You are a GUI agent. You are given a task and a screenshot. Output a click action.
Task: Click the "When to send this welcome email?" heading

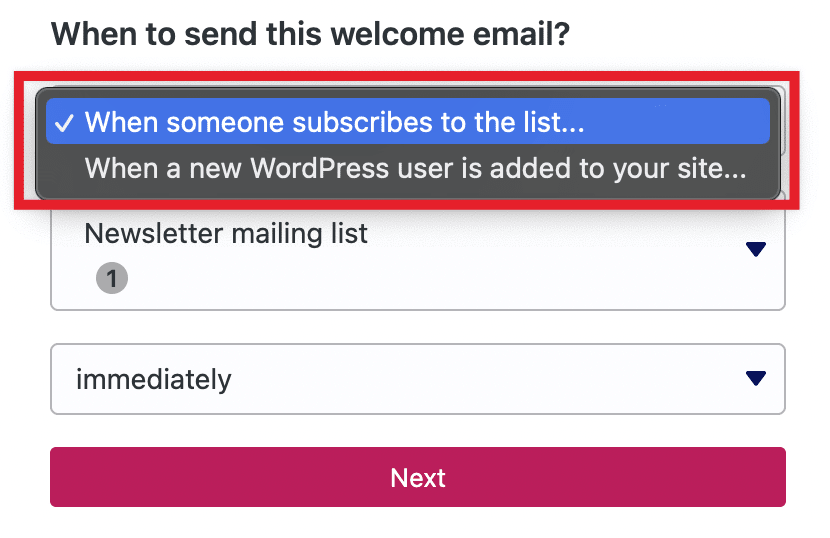(x=310, y=36)
